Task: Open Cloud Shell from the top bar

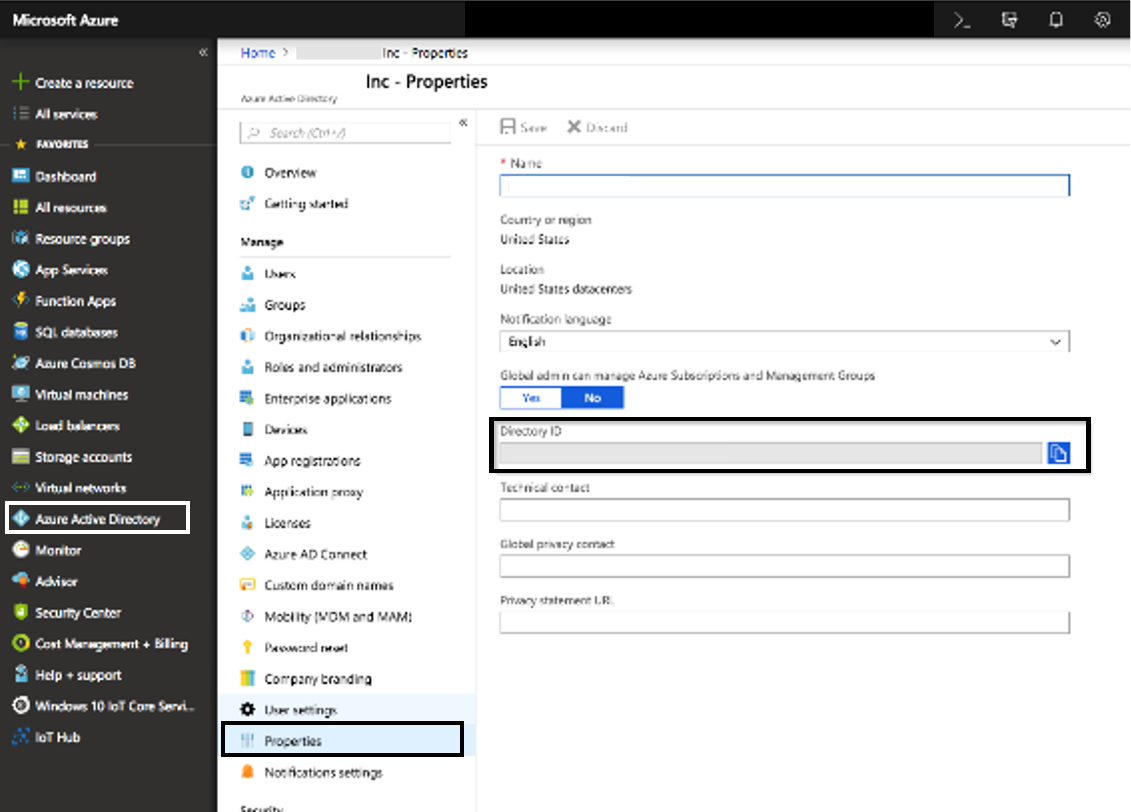Action: point(962,20)
